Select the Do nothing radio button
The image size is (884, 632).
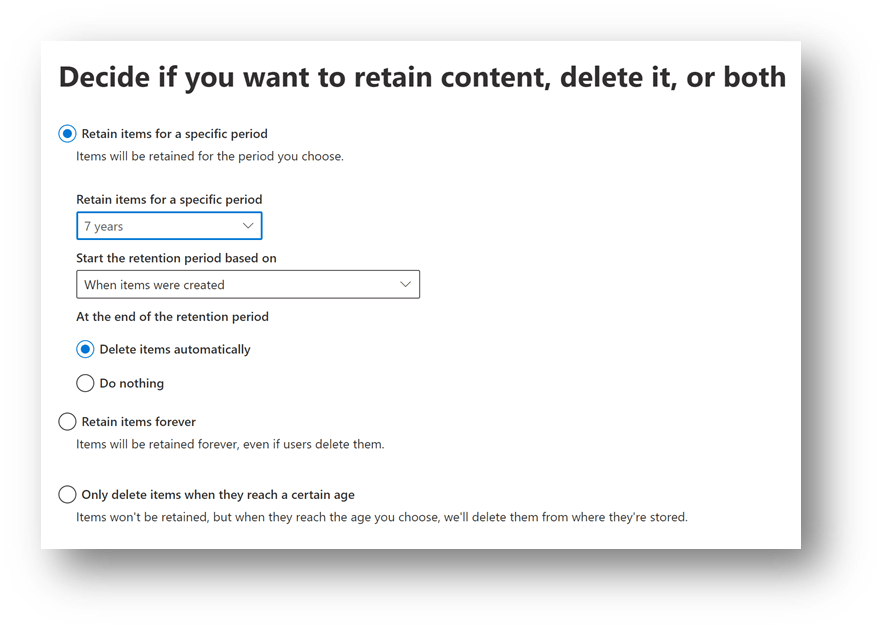85,383
